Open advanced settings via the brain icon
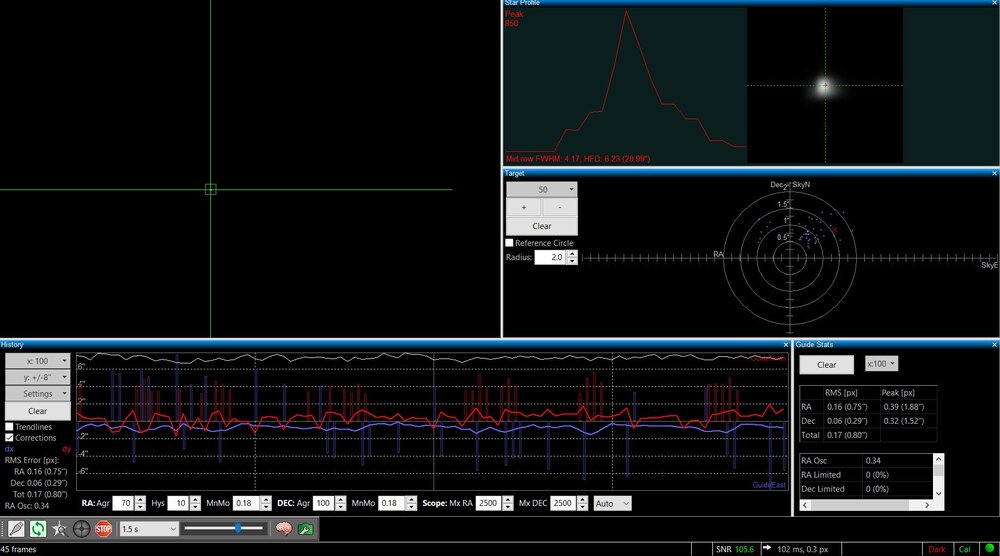 click(283, 528)
